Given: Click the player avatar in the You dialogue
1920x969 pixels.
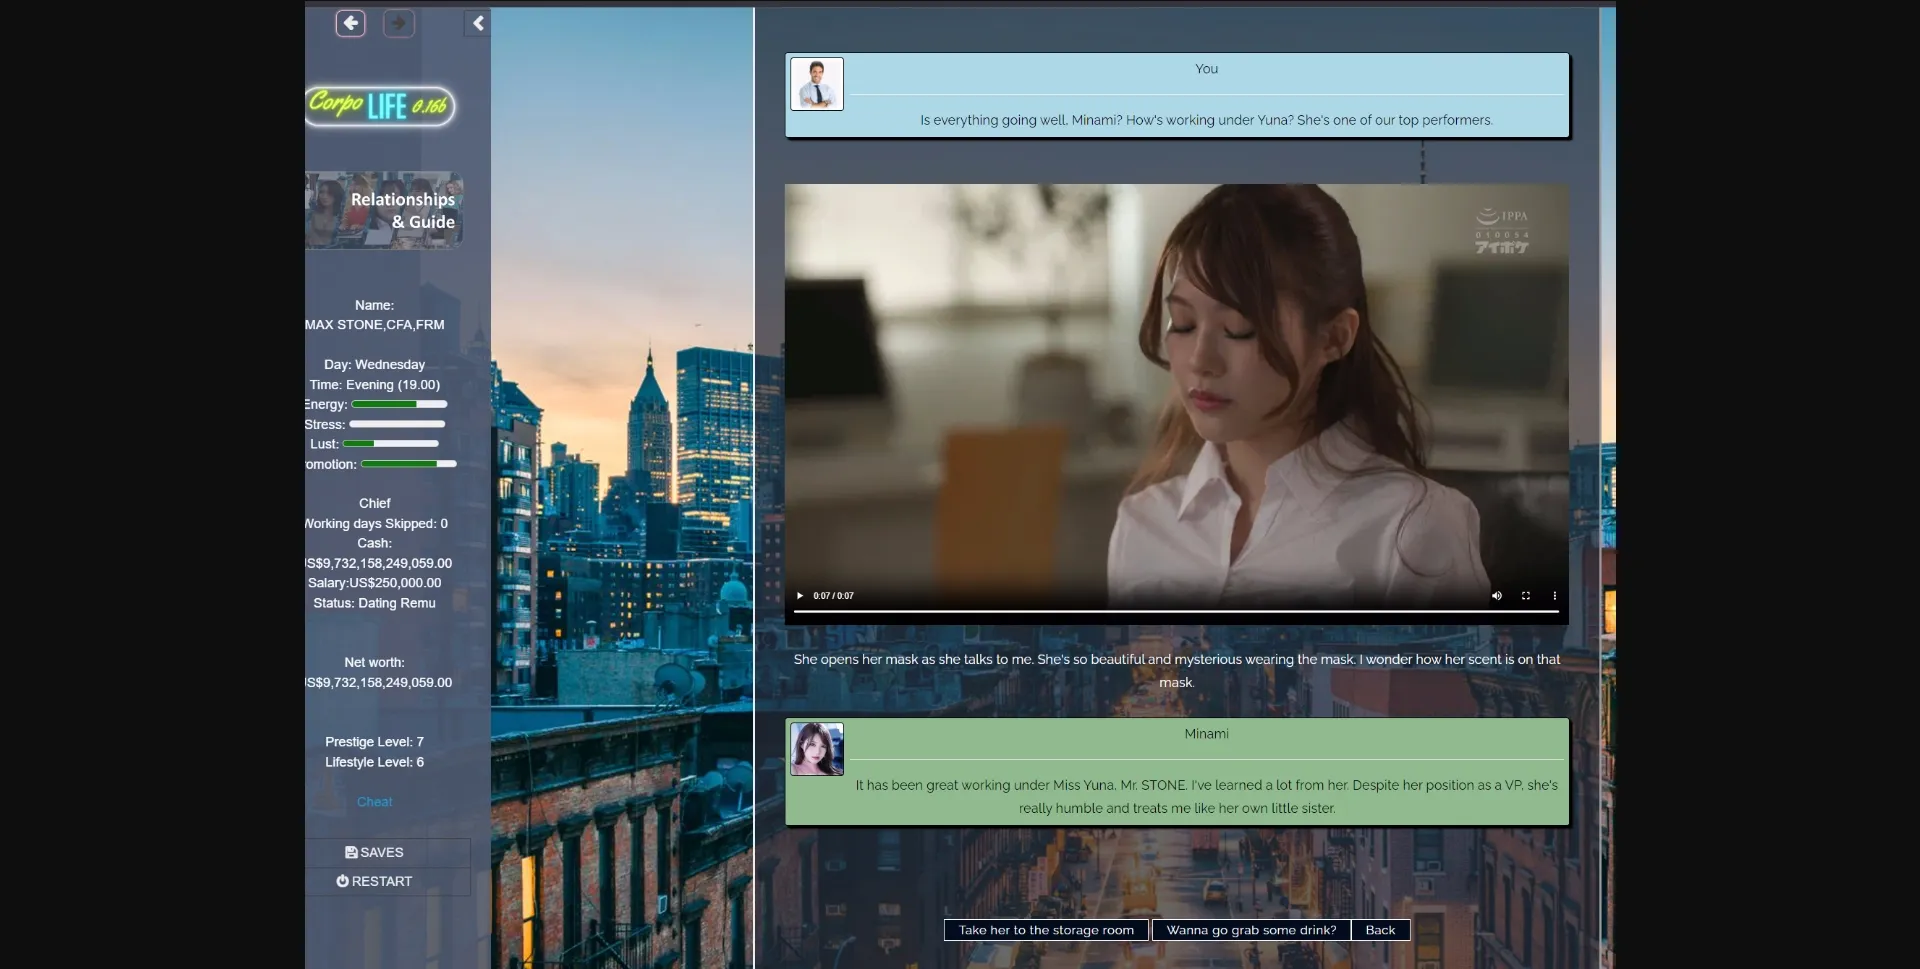Looking at the screenshot, I should (817, 84).
